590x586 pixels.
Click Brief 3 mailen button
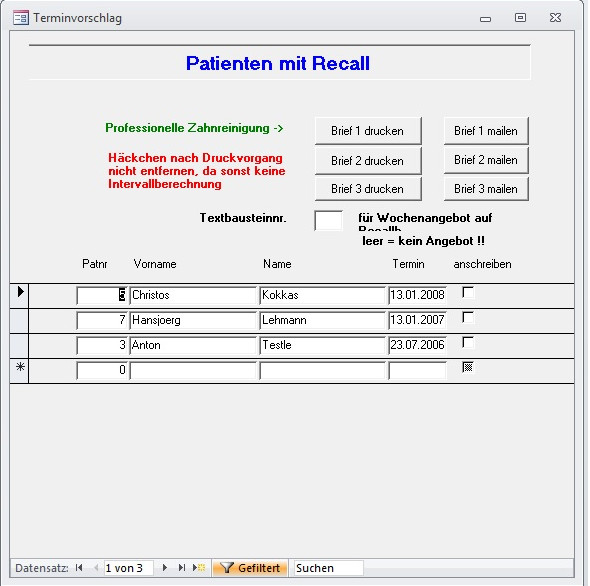486,189
